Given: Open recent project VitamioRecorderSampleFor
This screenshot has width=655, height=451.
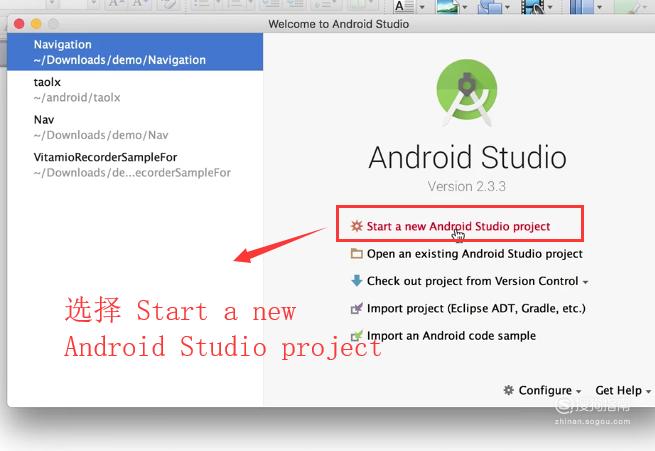Looking at the screenshot, I should click(135, 165).
